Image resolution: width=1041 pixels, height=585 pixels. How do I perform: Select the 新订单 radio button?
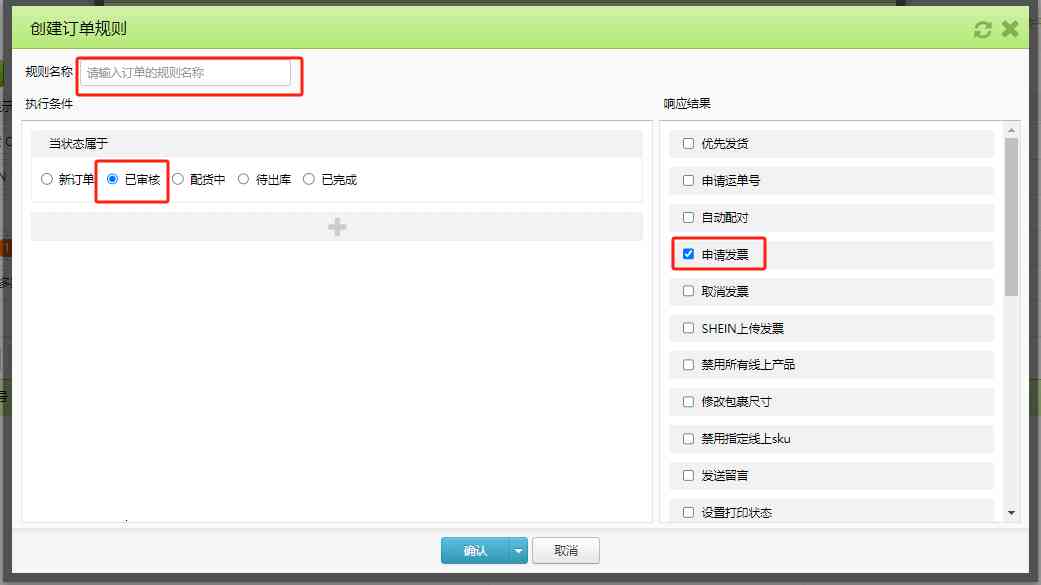click(47, 180)
